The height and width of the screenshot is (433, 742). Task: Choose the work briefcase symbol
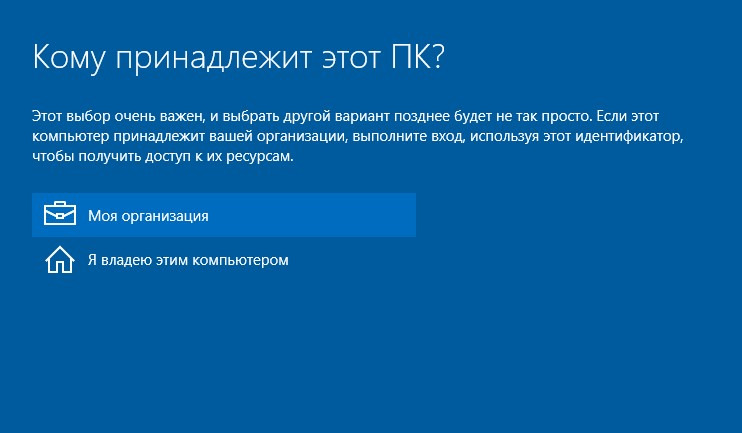[60, 215]
